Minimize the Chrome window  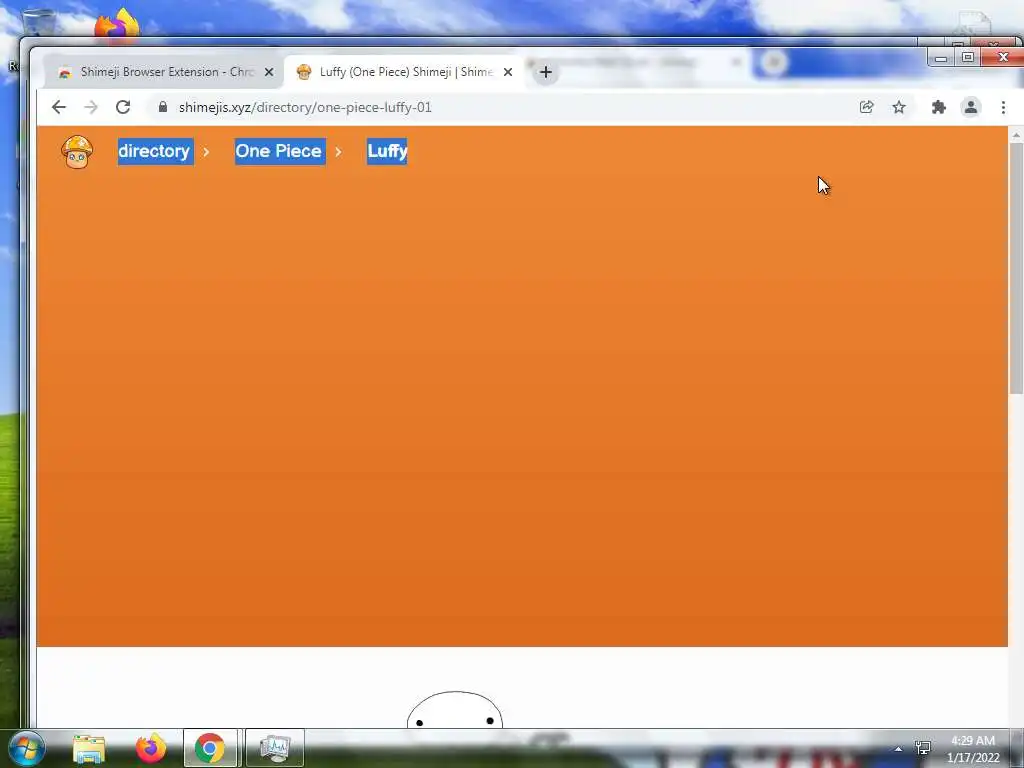coord(941,58)
